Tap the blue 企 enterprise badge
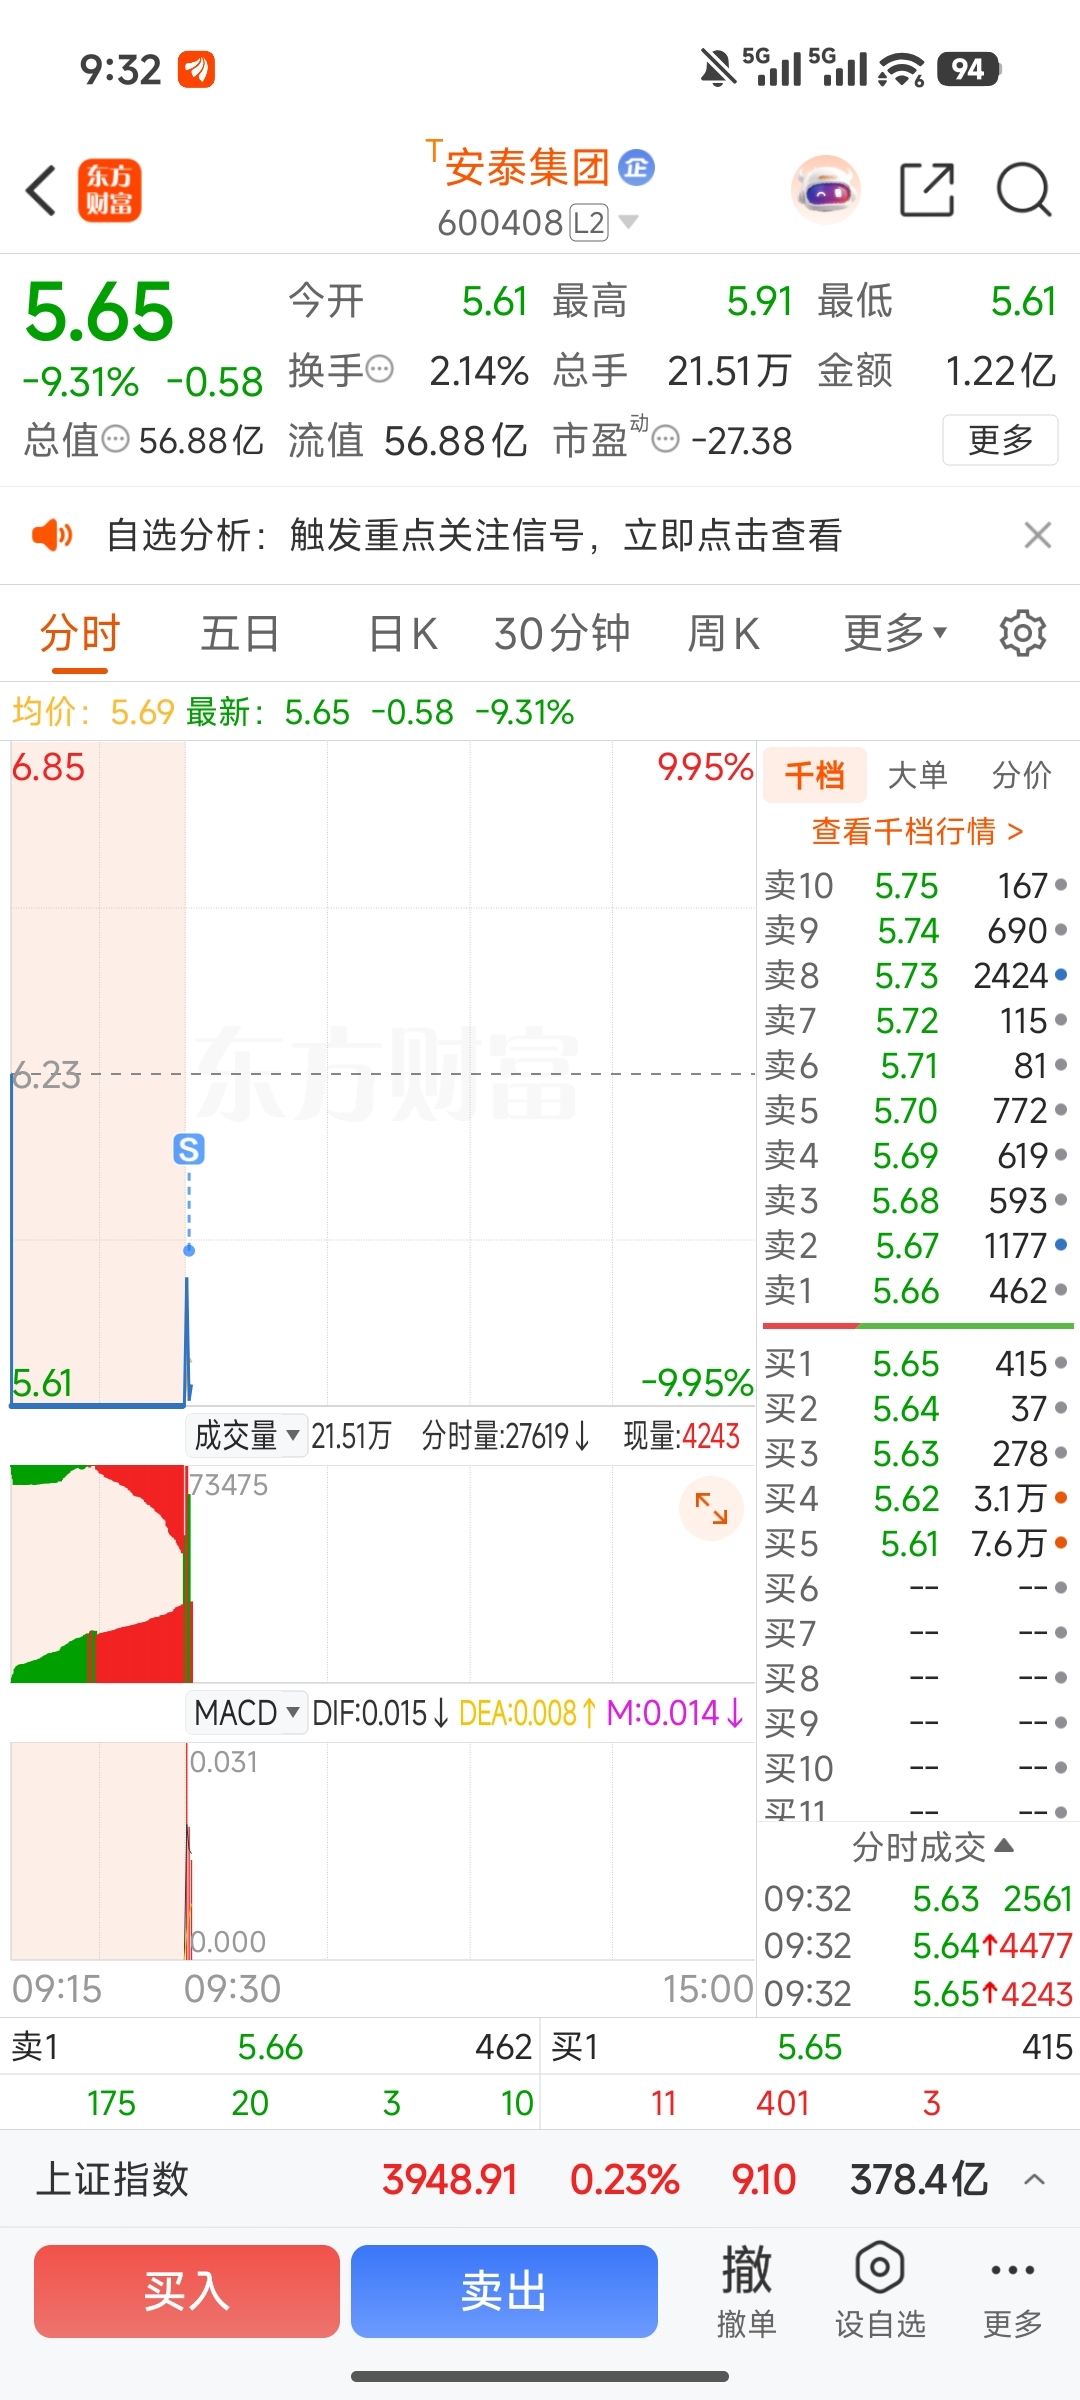This screenshot has width=1080, height=2400. click(637, 167)
